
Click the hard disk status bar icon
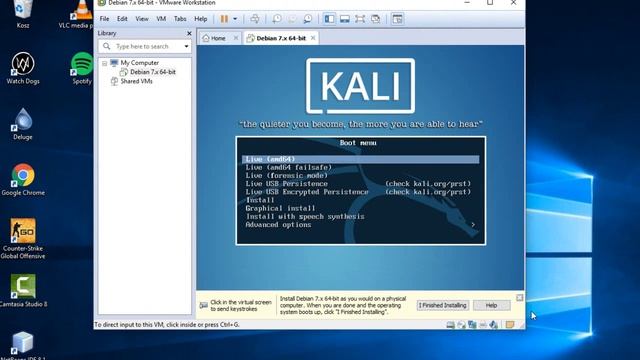pyautogui.click(x=450, y=325)
